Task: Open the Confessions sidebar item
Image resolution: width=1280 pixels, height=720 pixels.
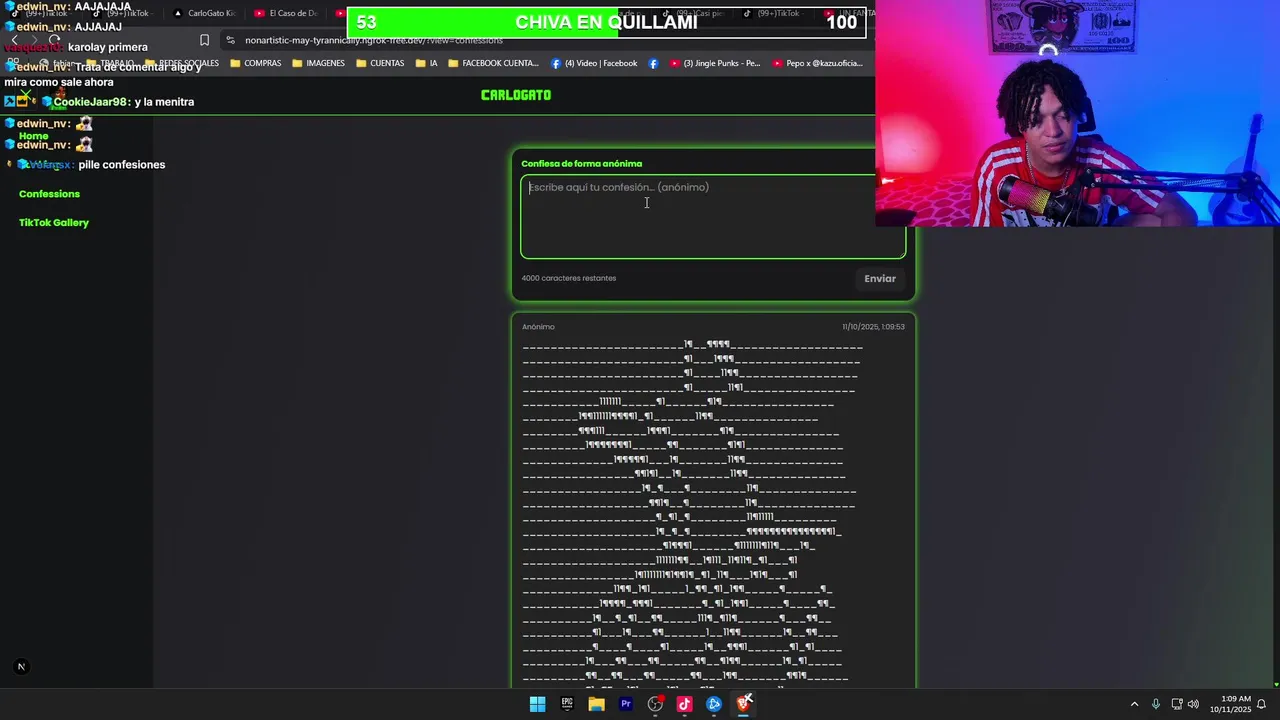Action: 49,194
